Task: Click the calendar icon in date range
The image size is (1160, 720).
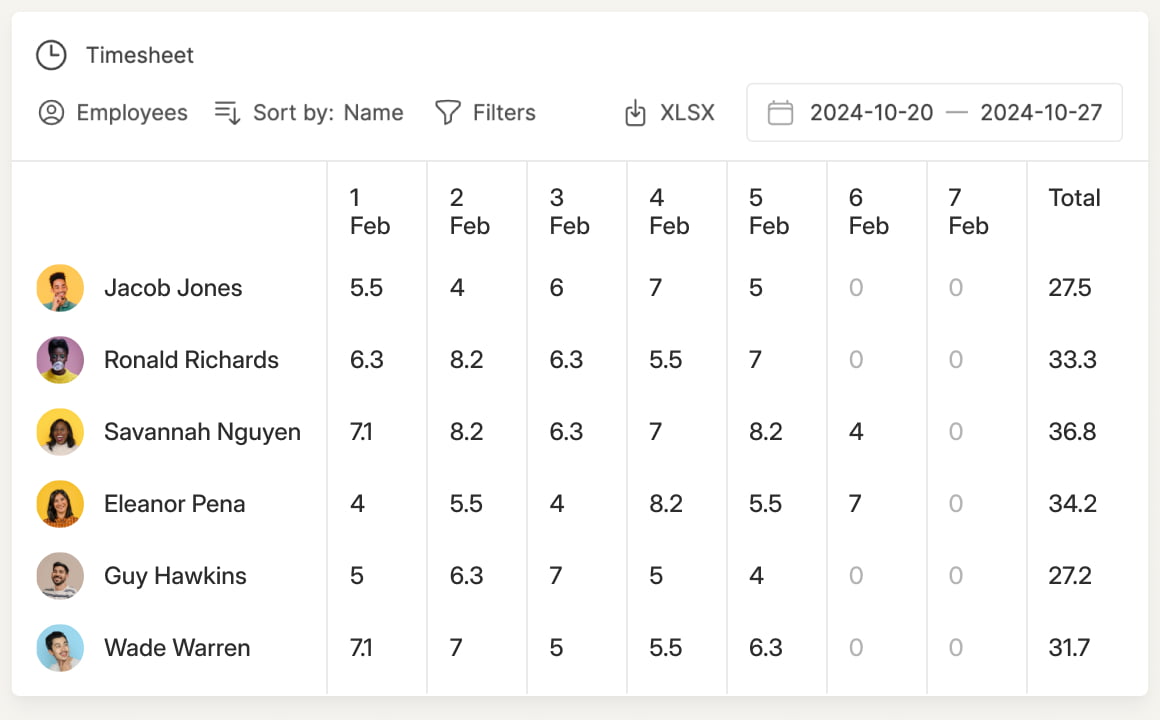Action: (x=780, y=112)
